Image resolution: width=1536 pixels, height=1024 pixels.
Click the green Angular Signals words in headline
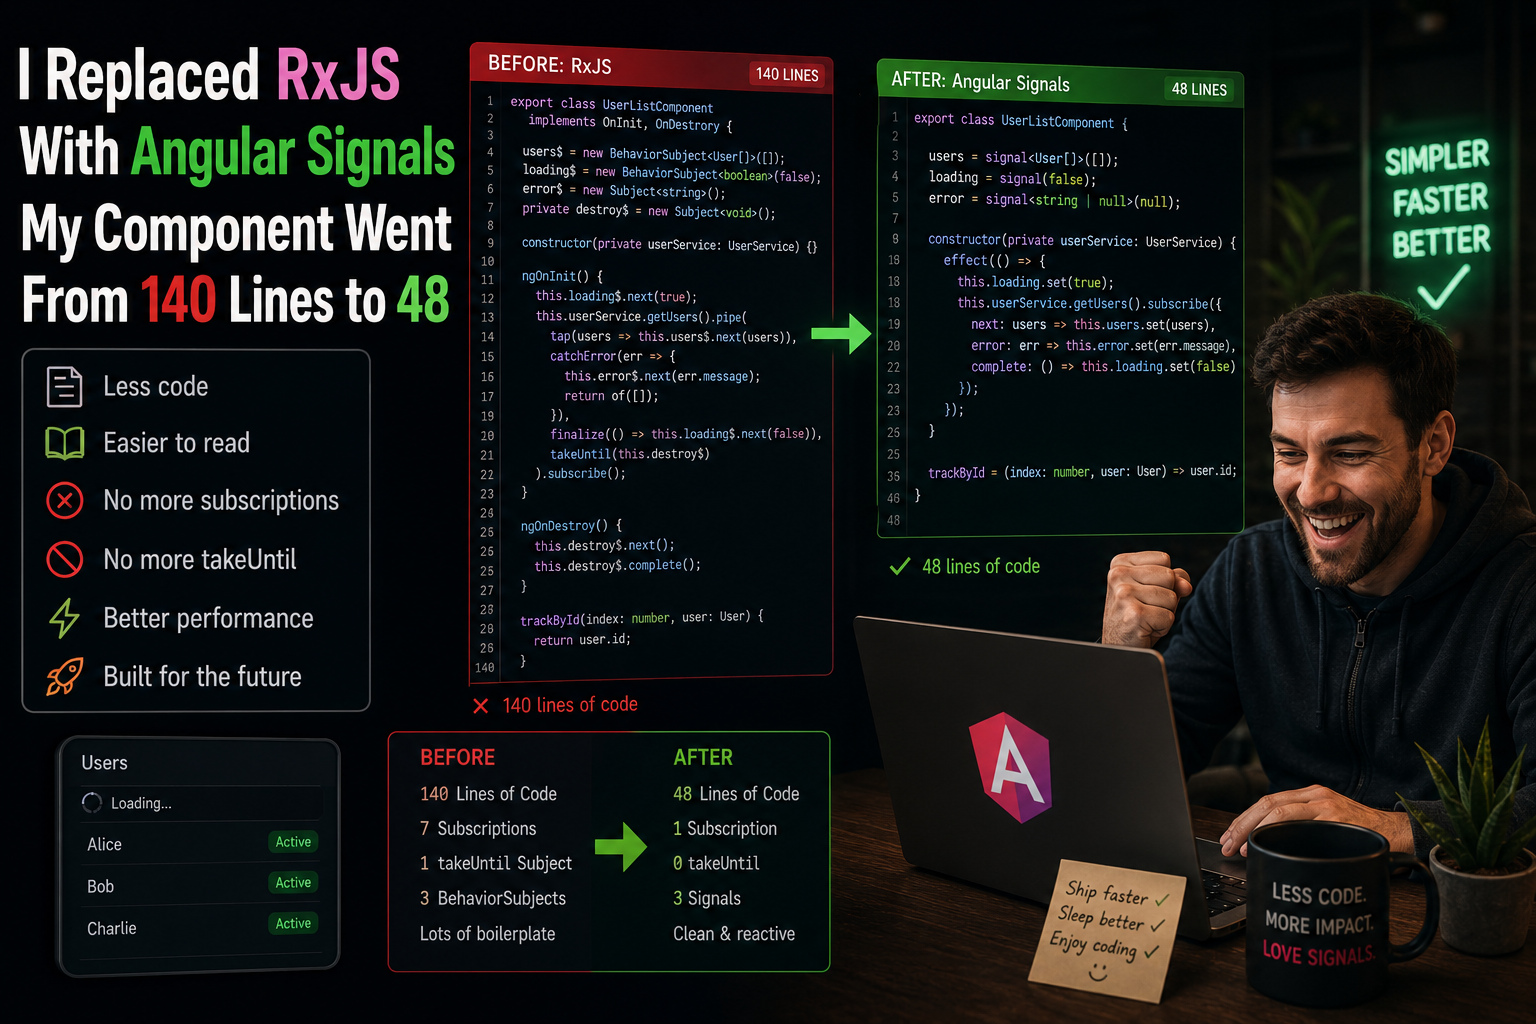[293, 152]
